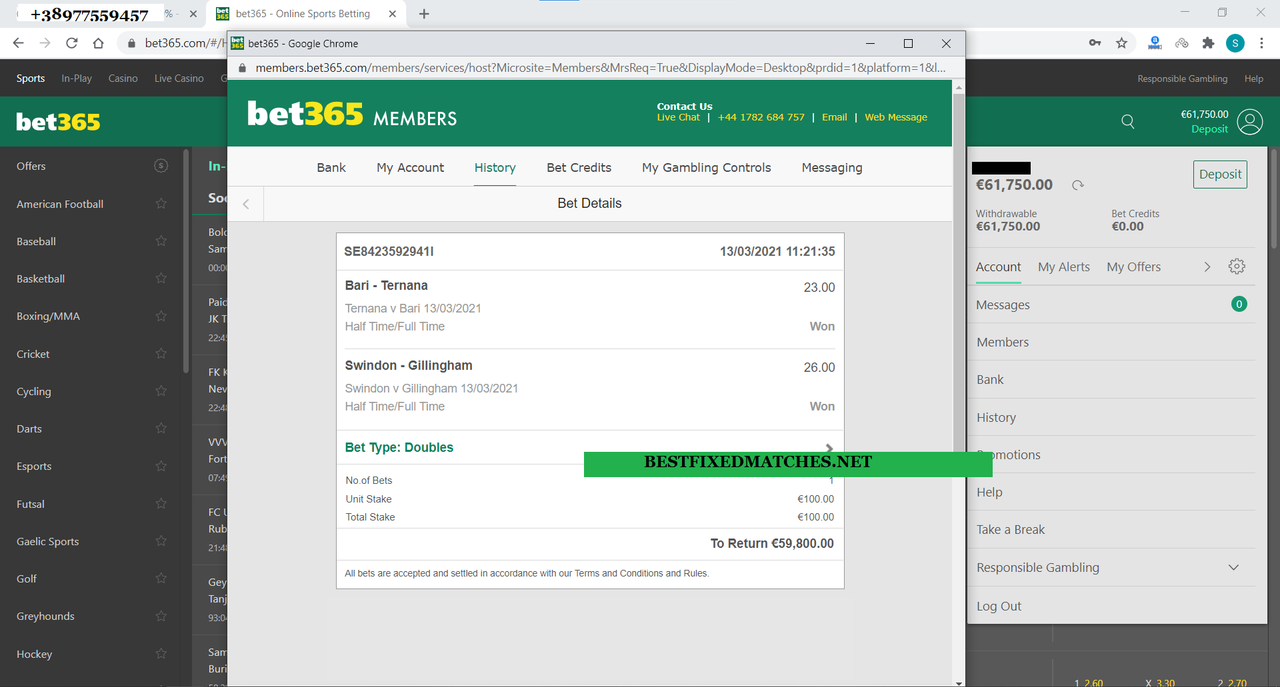Viewport: 1280px width, 687px height.
Task: Open Live Chat contact link
Action: (x=678, y=117)
